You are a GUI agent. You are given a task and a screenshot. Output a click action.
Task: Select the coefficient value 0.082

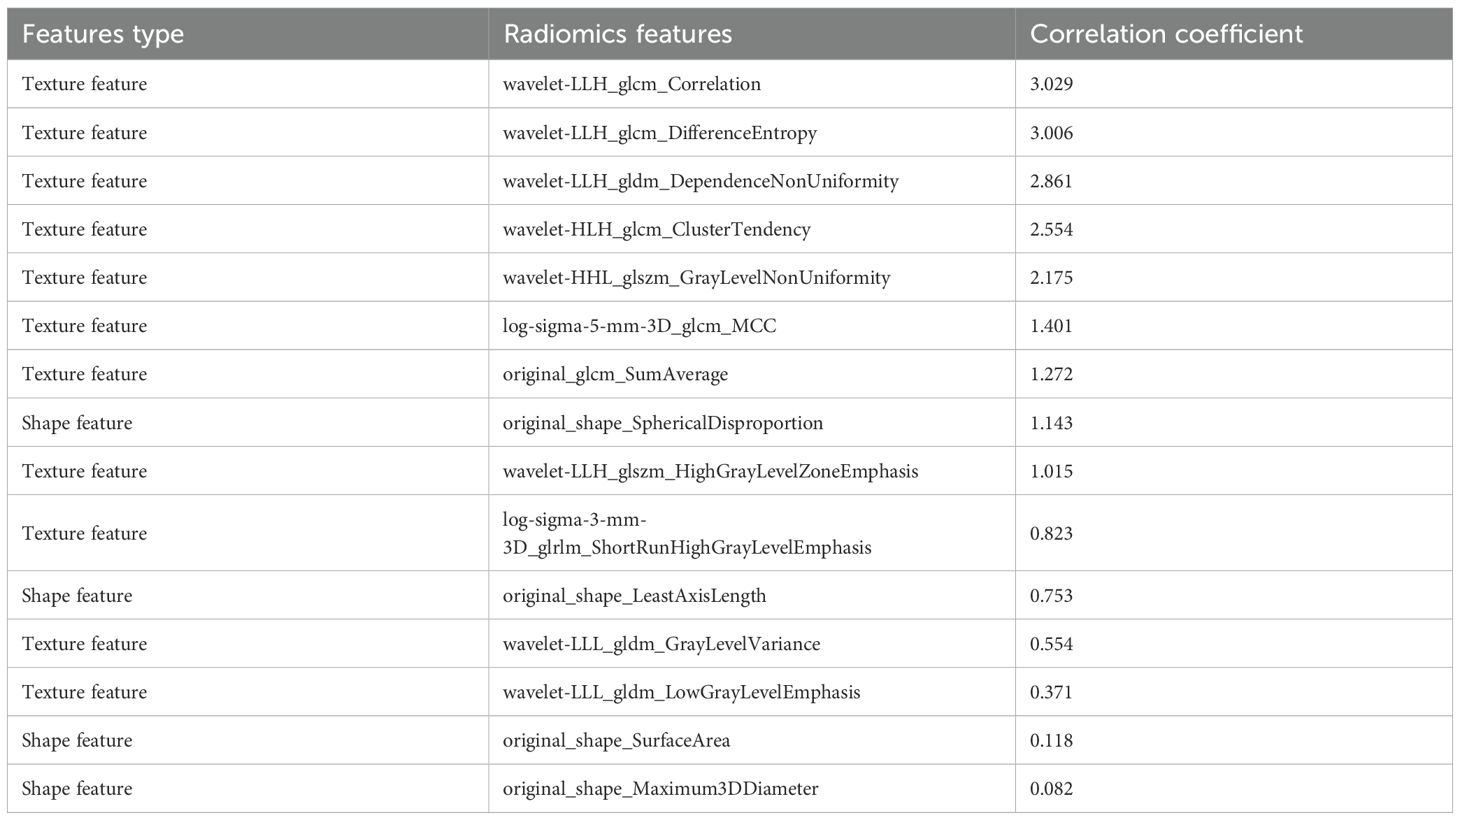click(1051, 789)
